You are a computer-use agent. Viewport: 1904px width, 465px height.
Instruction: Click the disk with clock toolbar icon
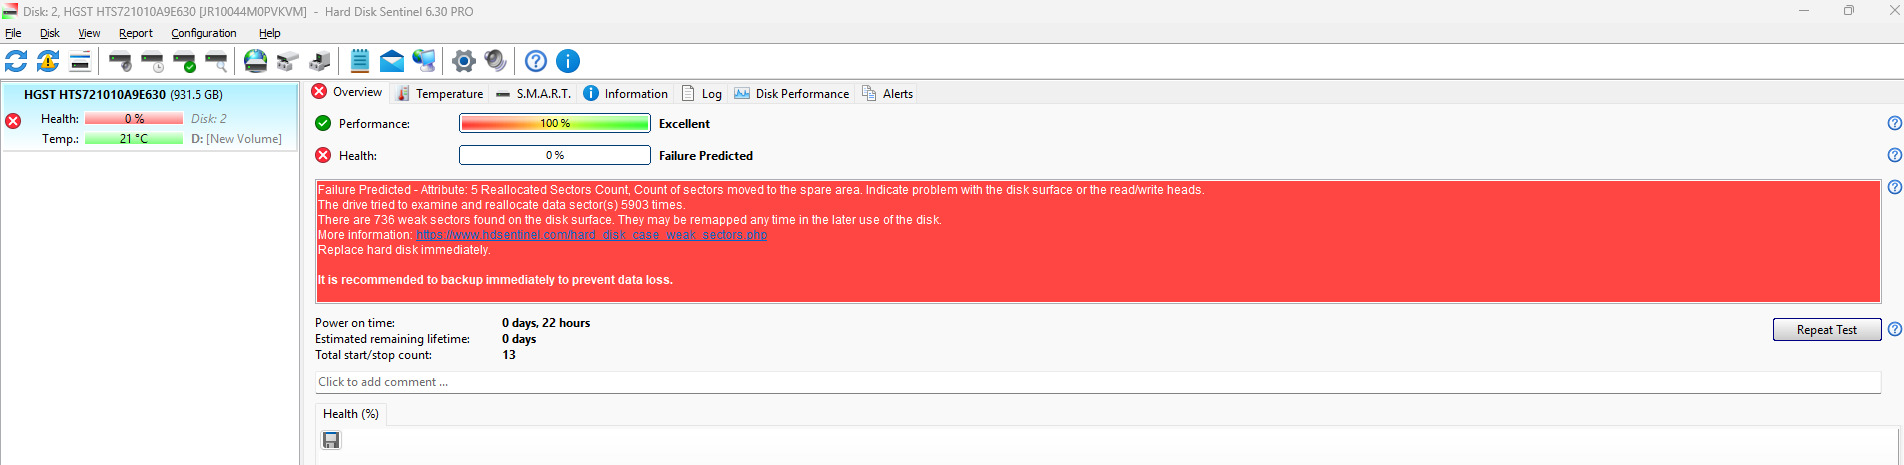click(x=153, y=62)
